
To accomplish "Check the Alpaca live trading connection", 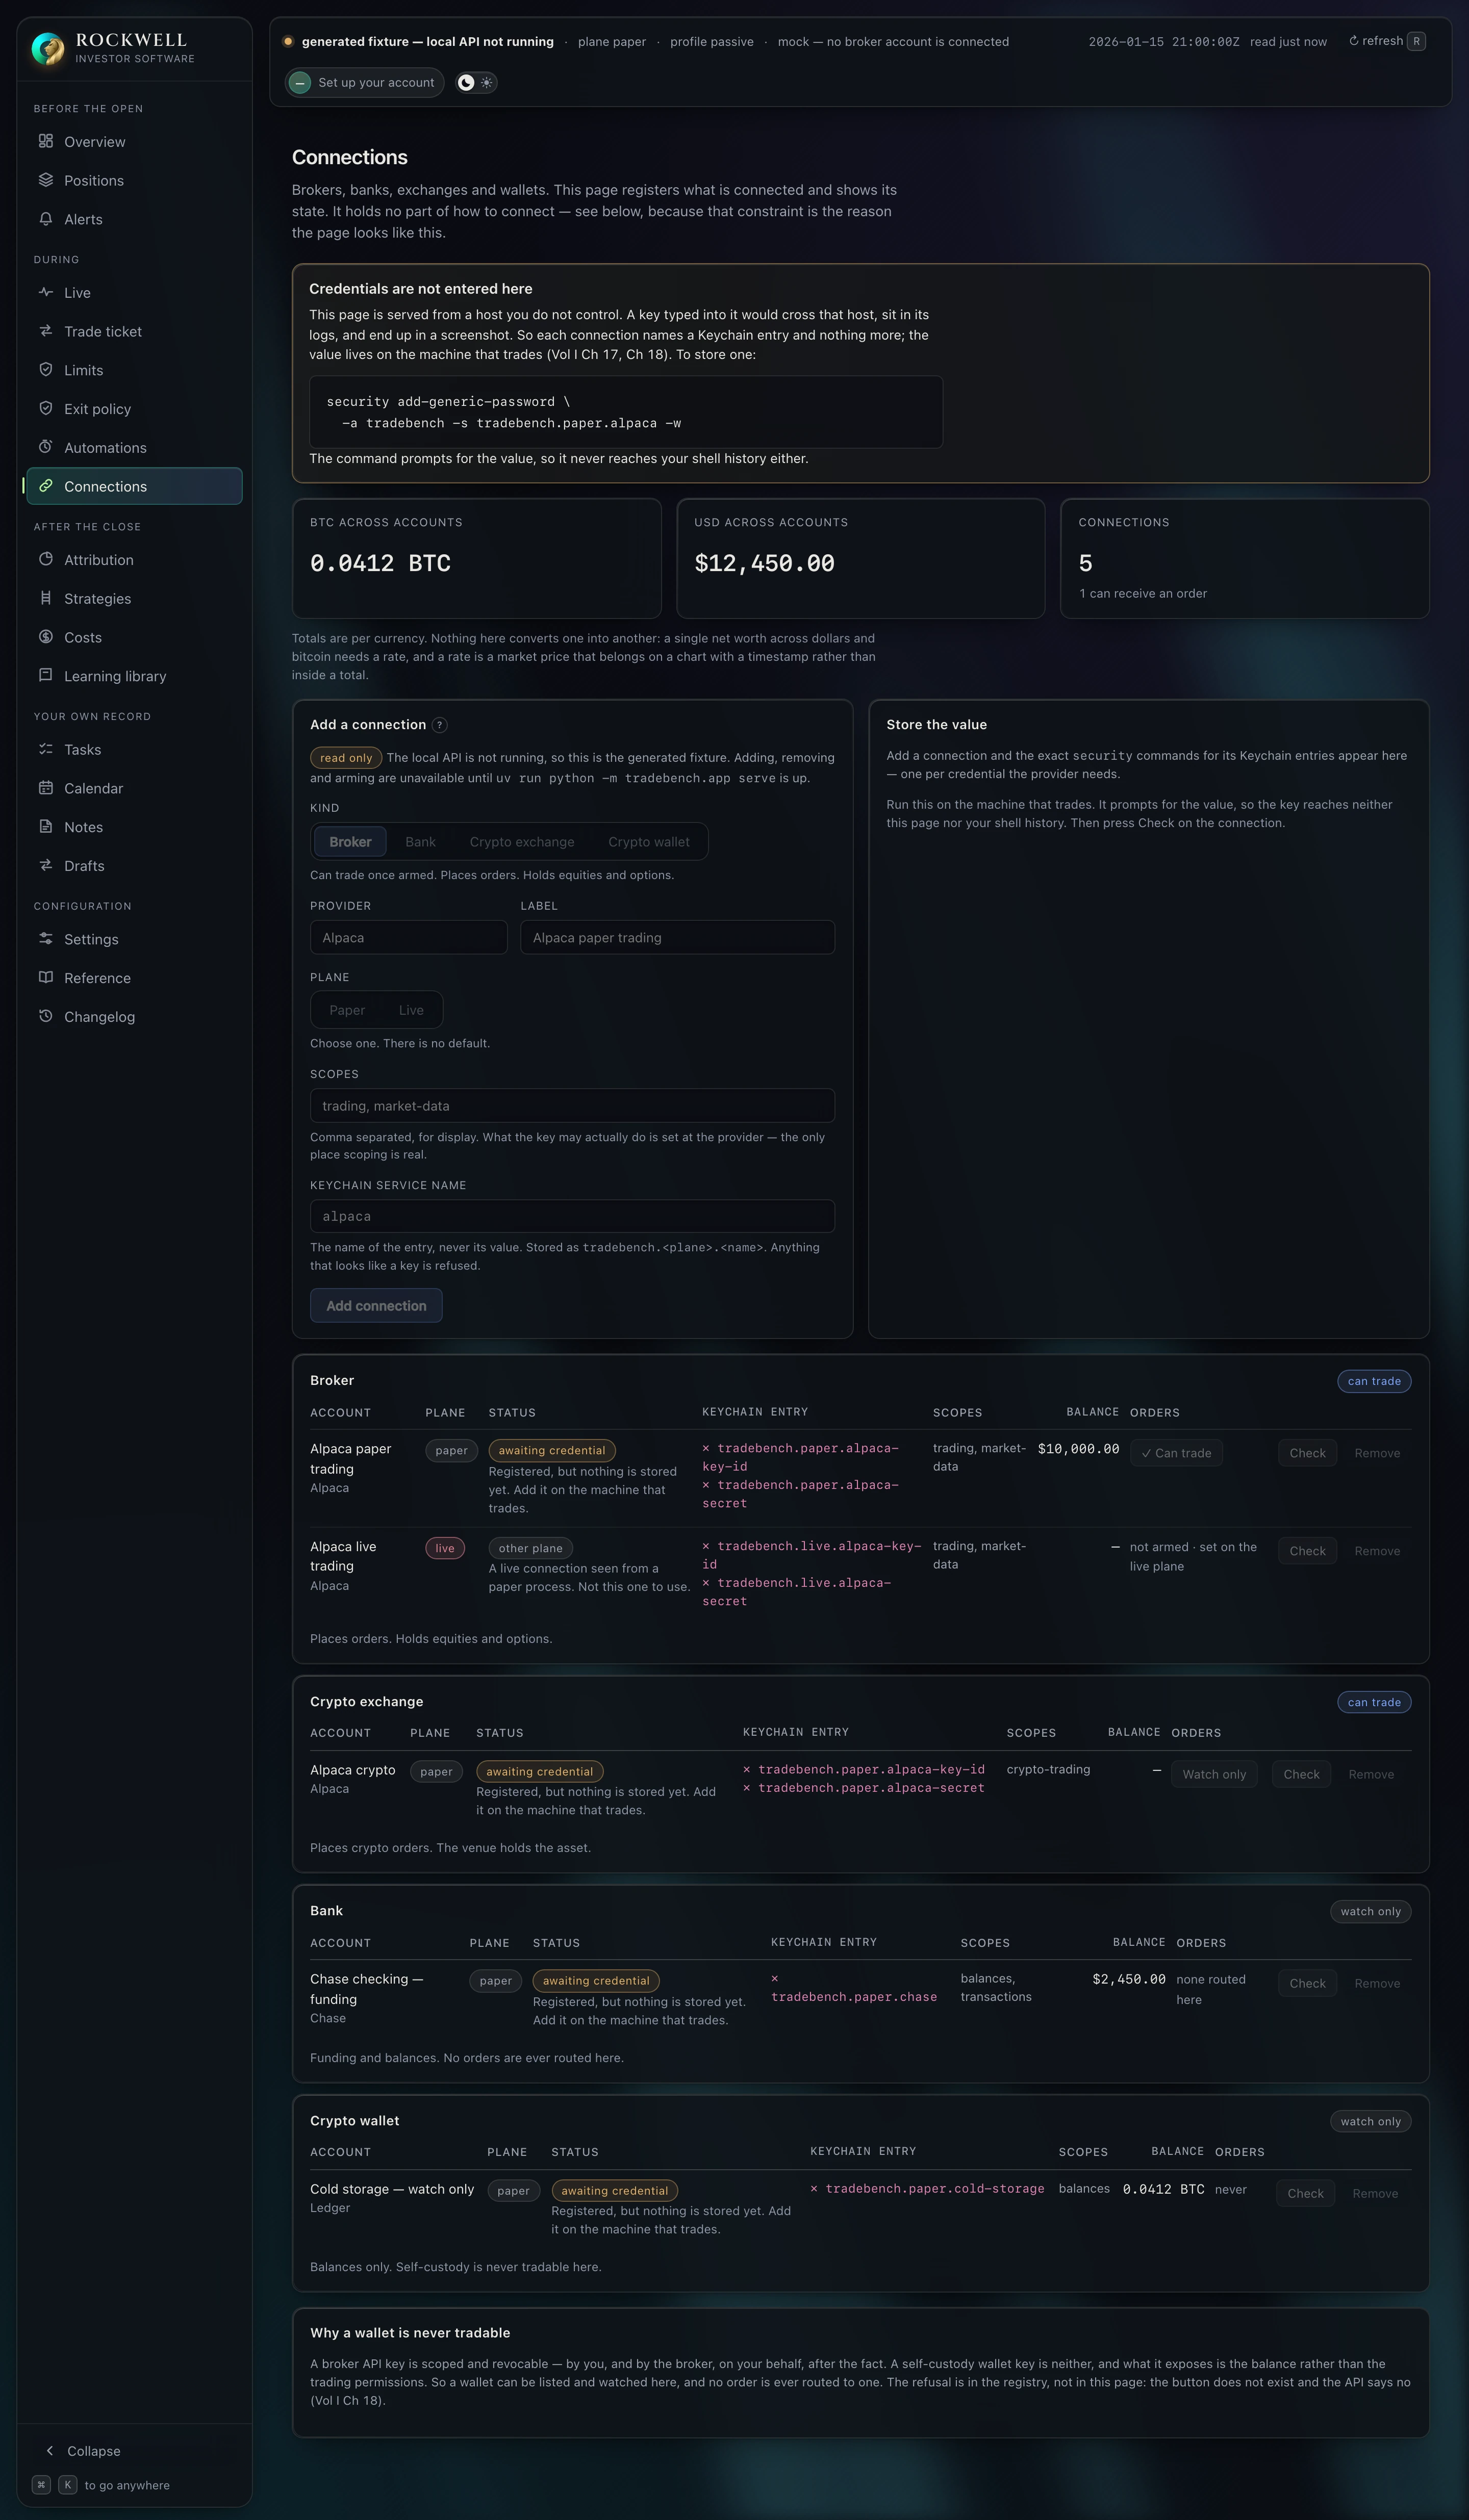I will (x=1307, y=1551).
